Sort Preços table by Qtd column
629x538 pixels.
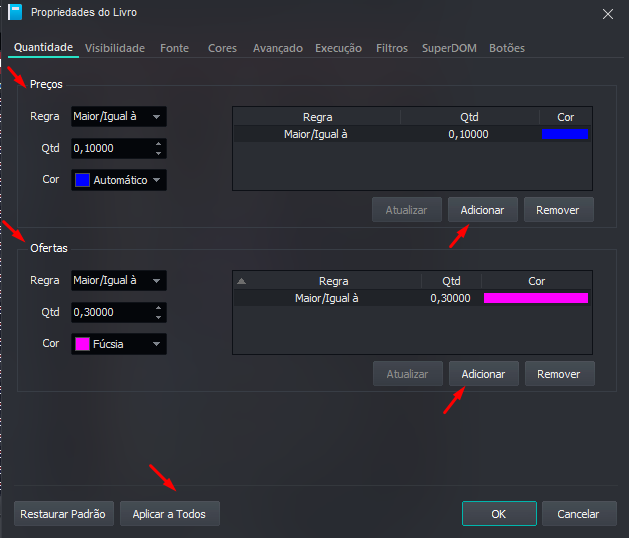pos(469,117)
